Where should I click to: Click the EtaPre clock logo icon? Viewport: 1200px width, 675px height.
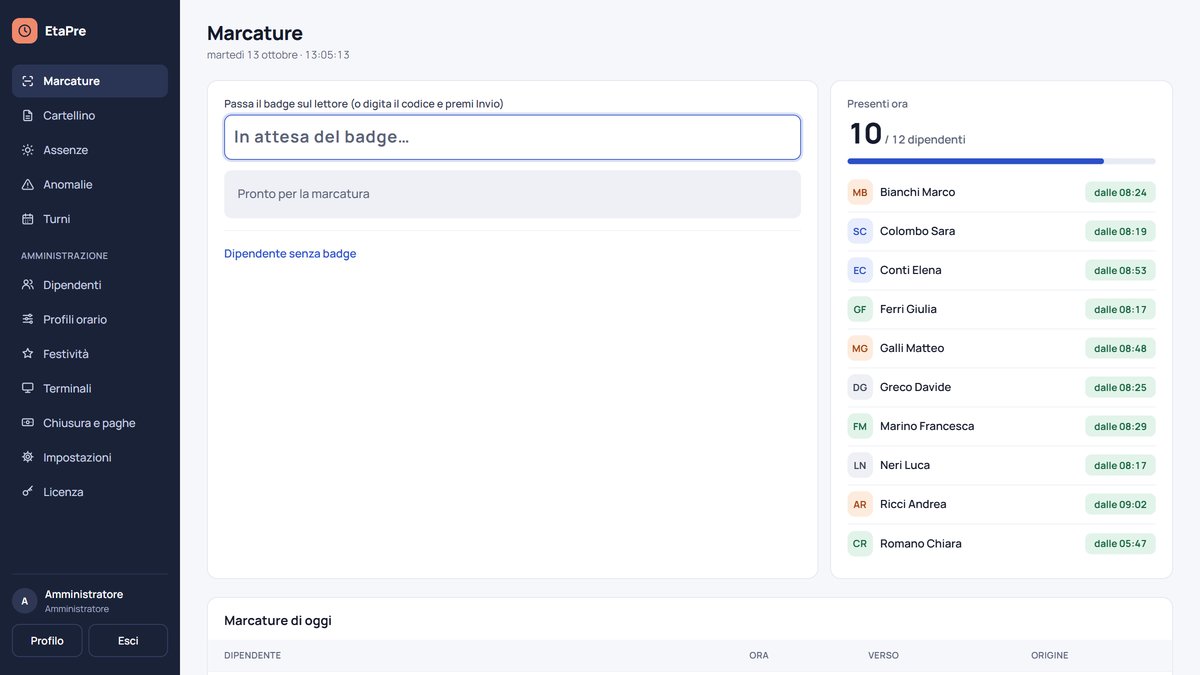point(25,31)
